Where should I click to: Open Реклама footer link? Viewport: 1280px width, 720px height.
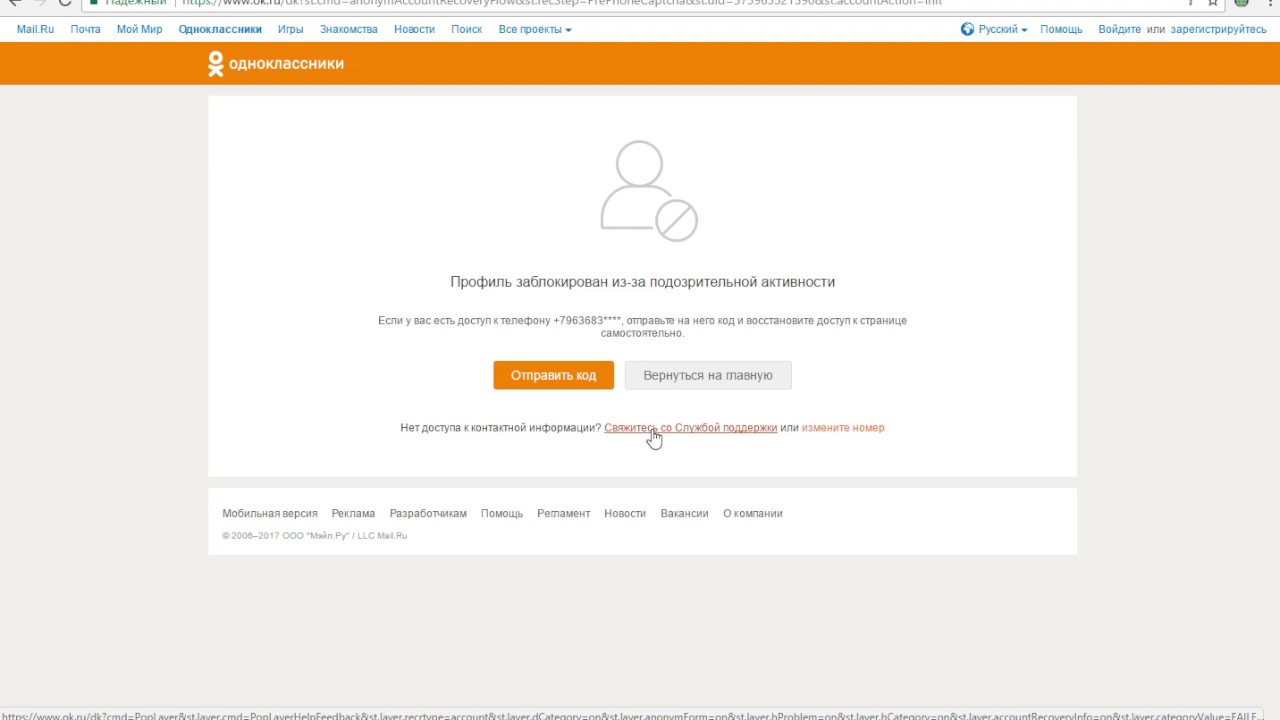pyautogui.click(x=353, y=513)
